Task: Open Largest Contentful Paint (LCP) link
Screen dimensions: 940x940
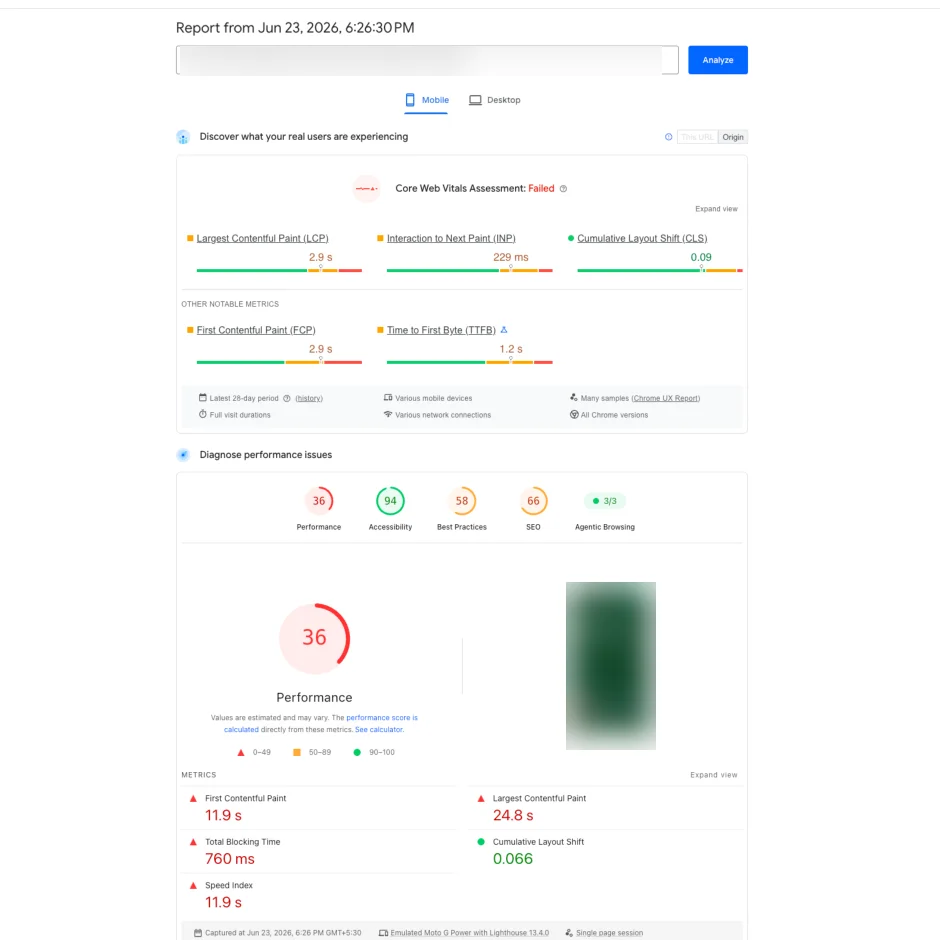Action: point(262,239)
